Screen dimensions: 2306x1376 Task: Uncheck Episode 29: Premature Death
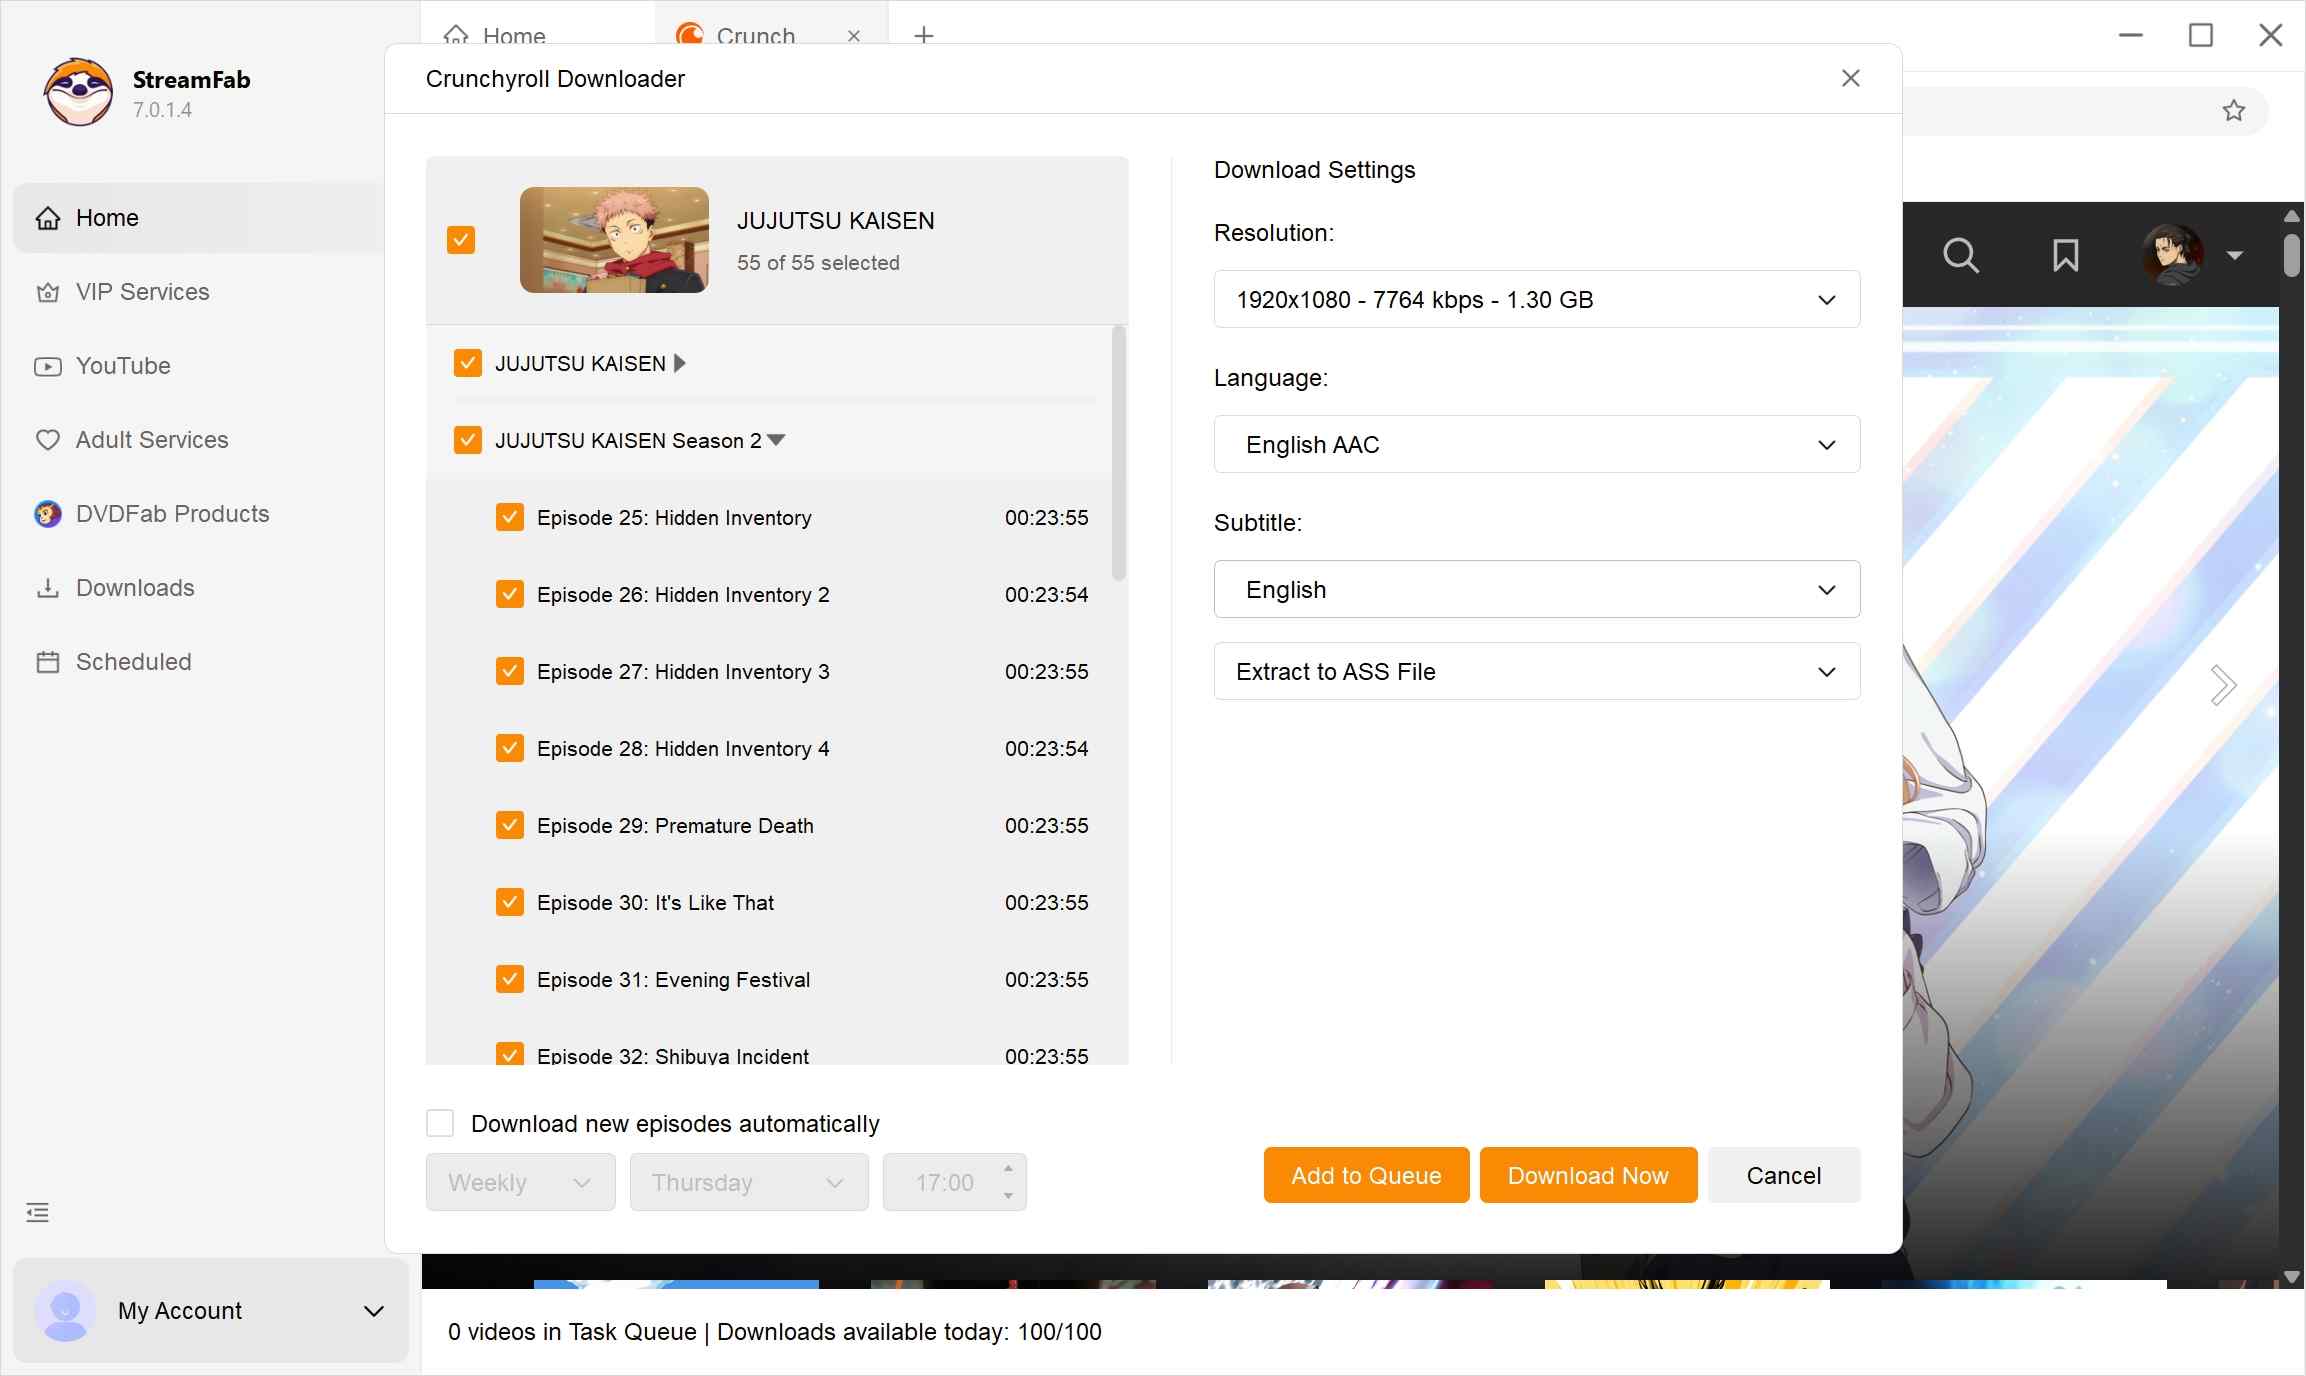click(x=510, y=824)
